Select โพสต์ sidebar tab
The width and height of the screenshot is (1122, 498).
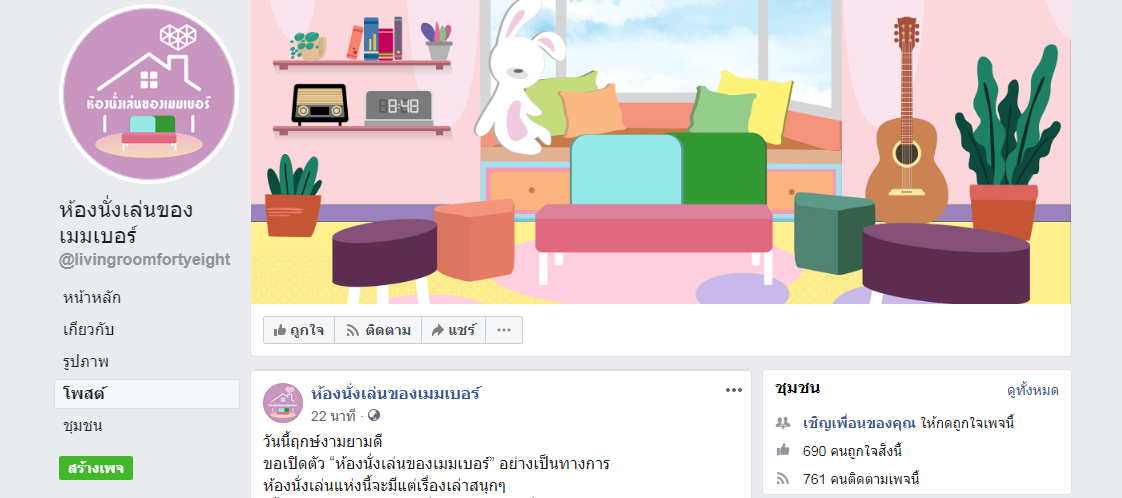point(84,394)
